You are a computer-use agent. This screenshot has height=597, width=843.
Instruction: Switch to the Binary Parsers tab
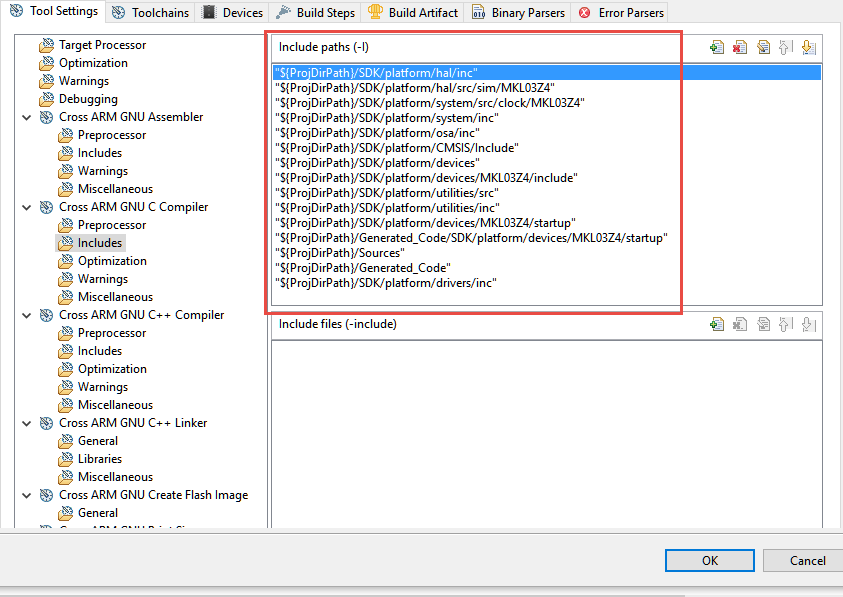[x=518, y=12]
